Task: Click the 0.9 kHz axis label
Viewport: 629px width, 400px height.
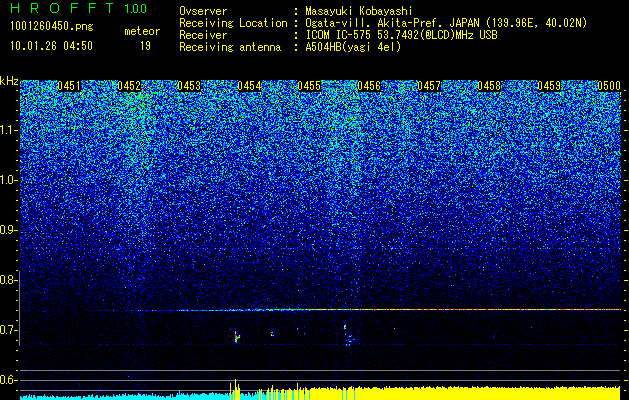Action: pos(9,230)
